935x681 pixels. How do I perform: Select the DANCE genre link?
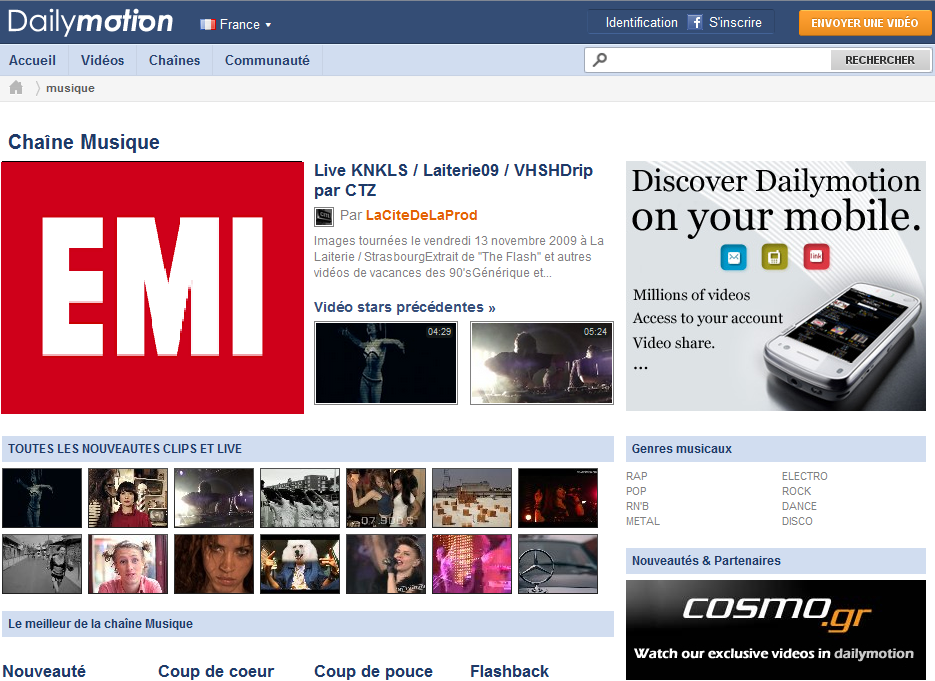pos(800,506)
